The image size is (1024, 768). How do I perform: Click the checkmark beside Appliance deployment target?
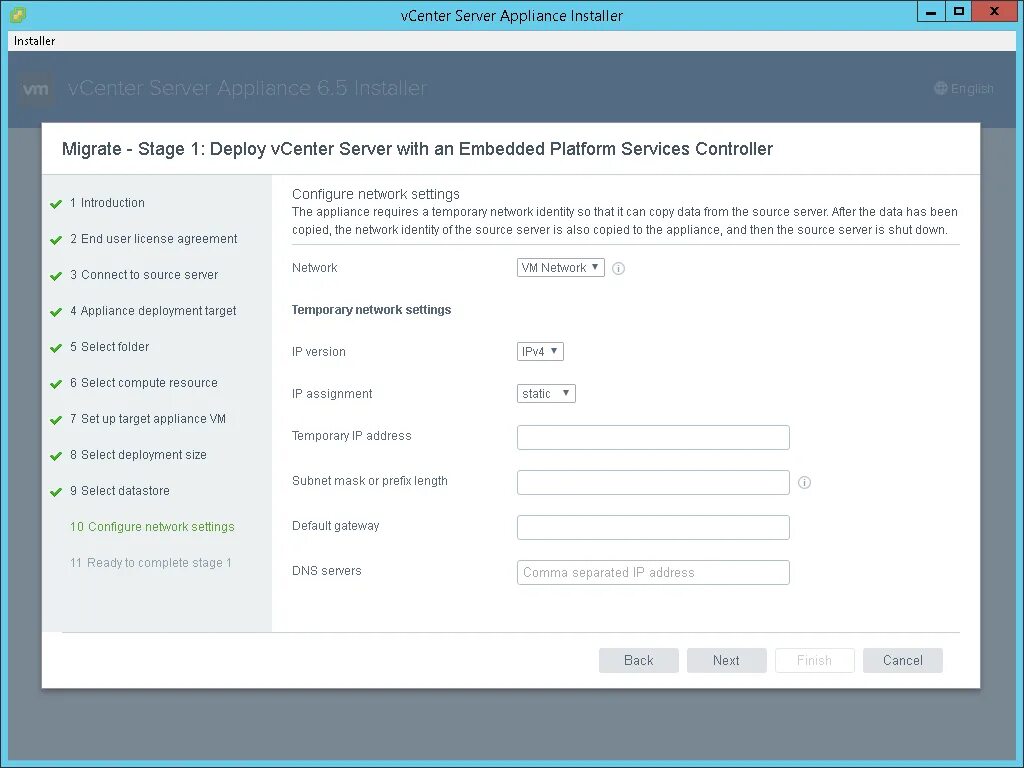tap(56, 312)
